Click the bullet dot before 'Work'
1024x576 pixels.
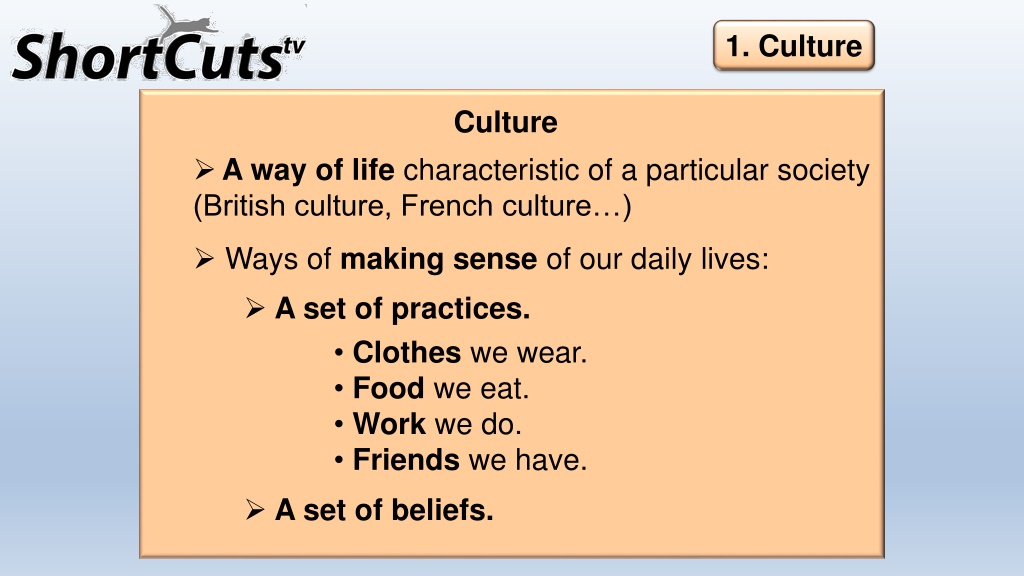(338, 425)
